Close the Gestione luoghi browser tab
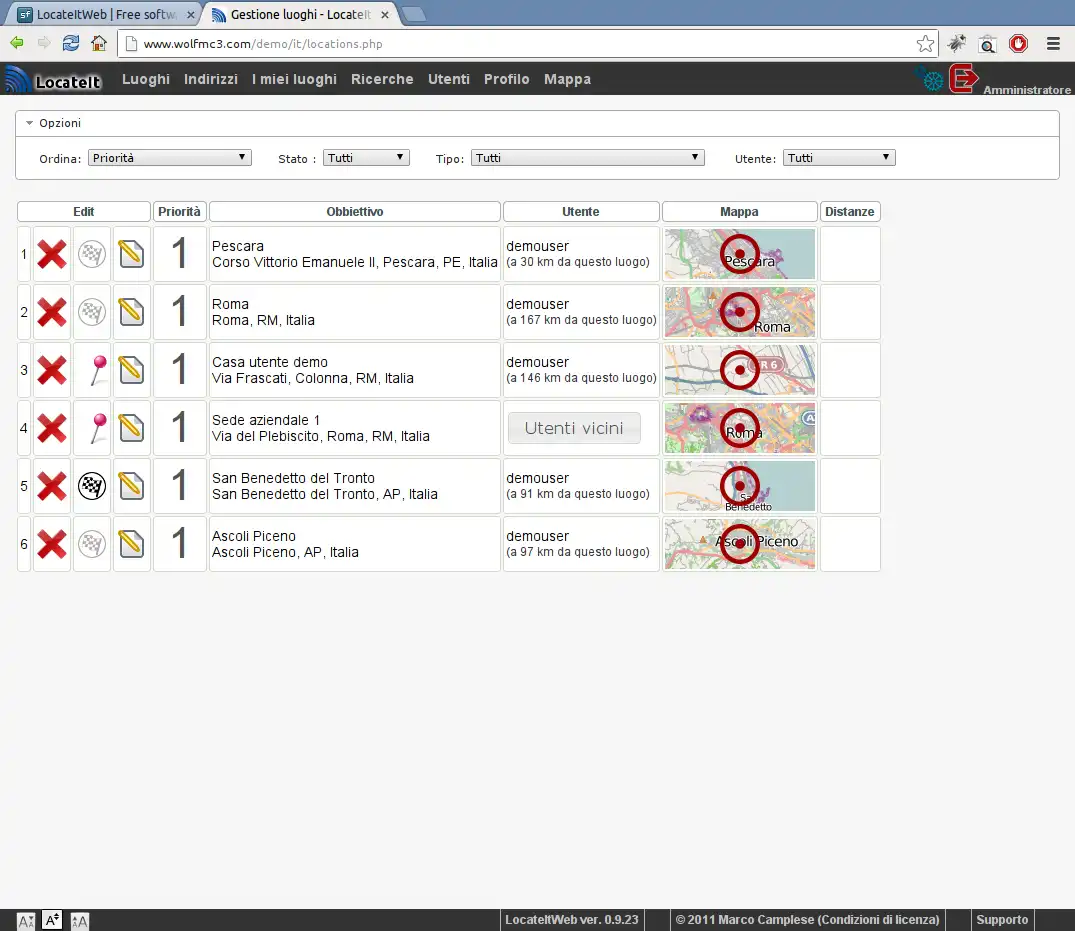Viewport: 1075px width, 931px height. 385,14
